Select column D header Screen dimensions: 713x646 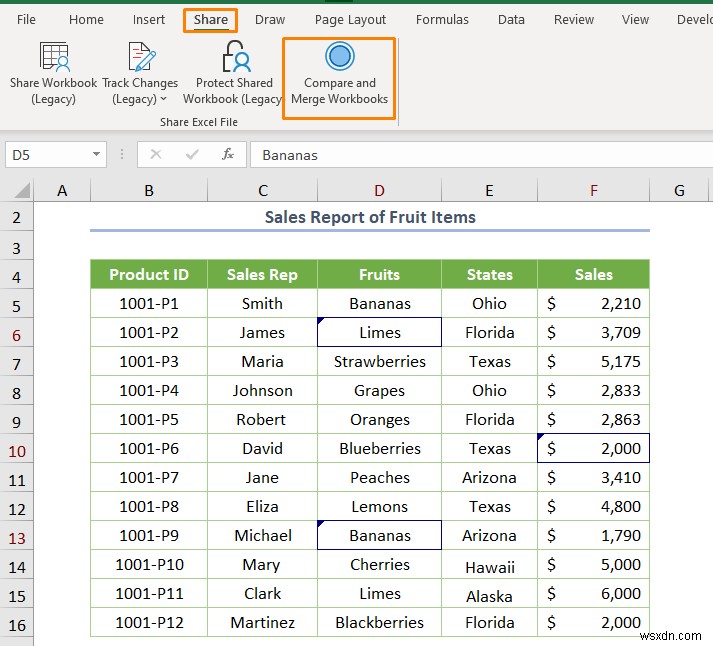coord(379,191)
